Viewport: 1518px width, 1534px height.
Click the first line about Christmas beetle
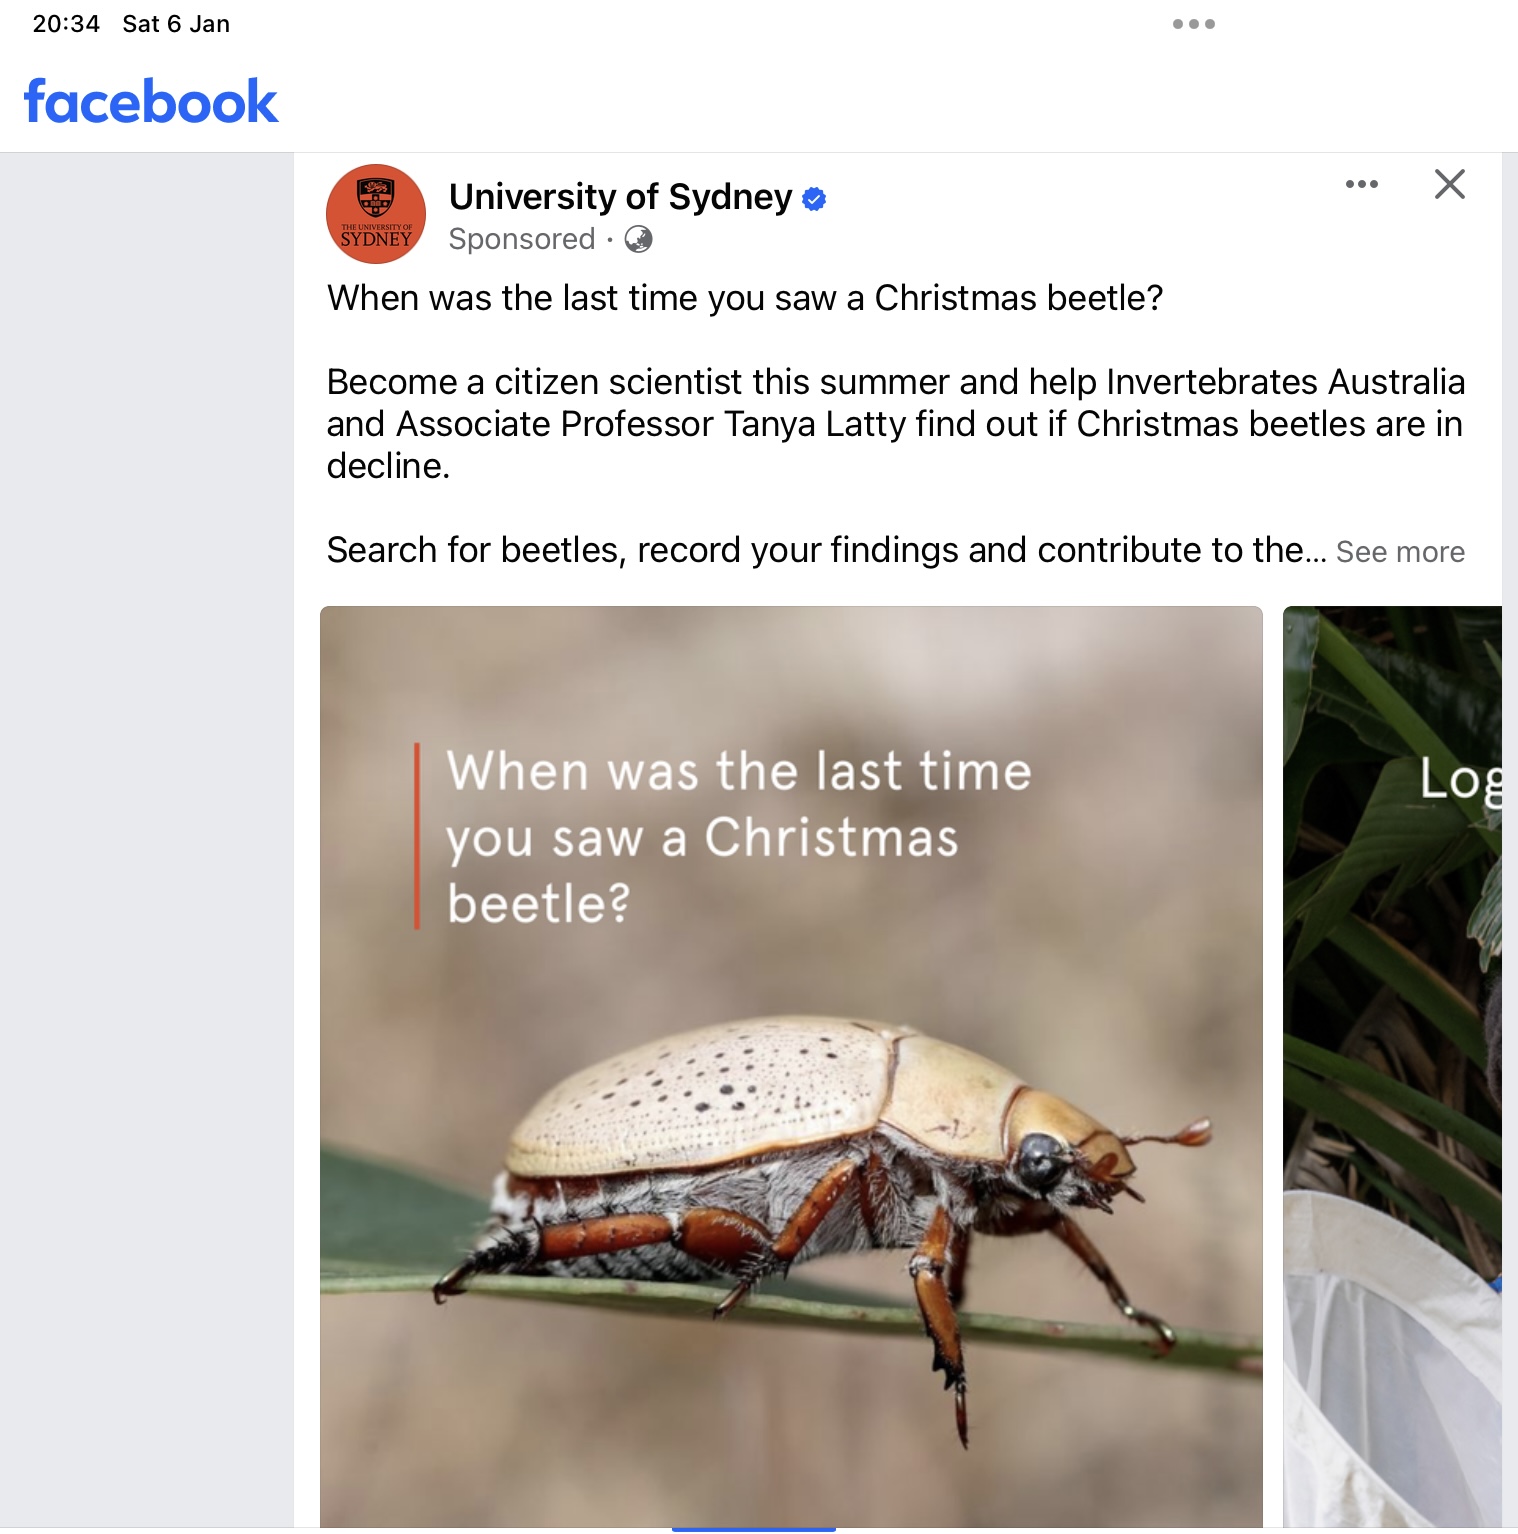tap(745, 298)
